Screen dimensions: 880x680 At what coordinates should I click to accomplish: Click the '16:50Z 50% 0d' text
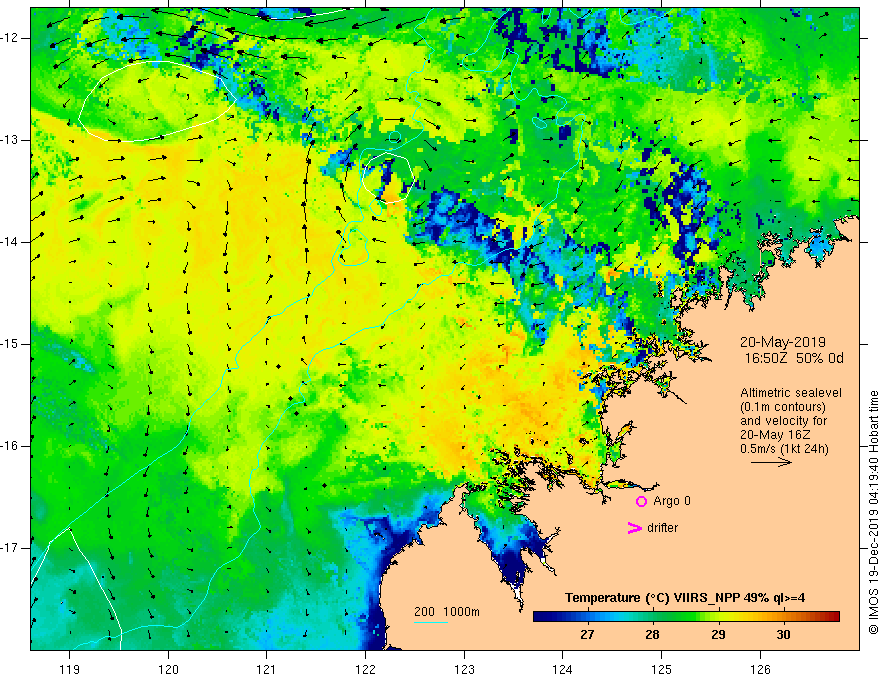(x=794, y=358)
